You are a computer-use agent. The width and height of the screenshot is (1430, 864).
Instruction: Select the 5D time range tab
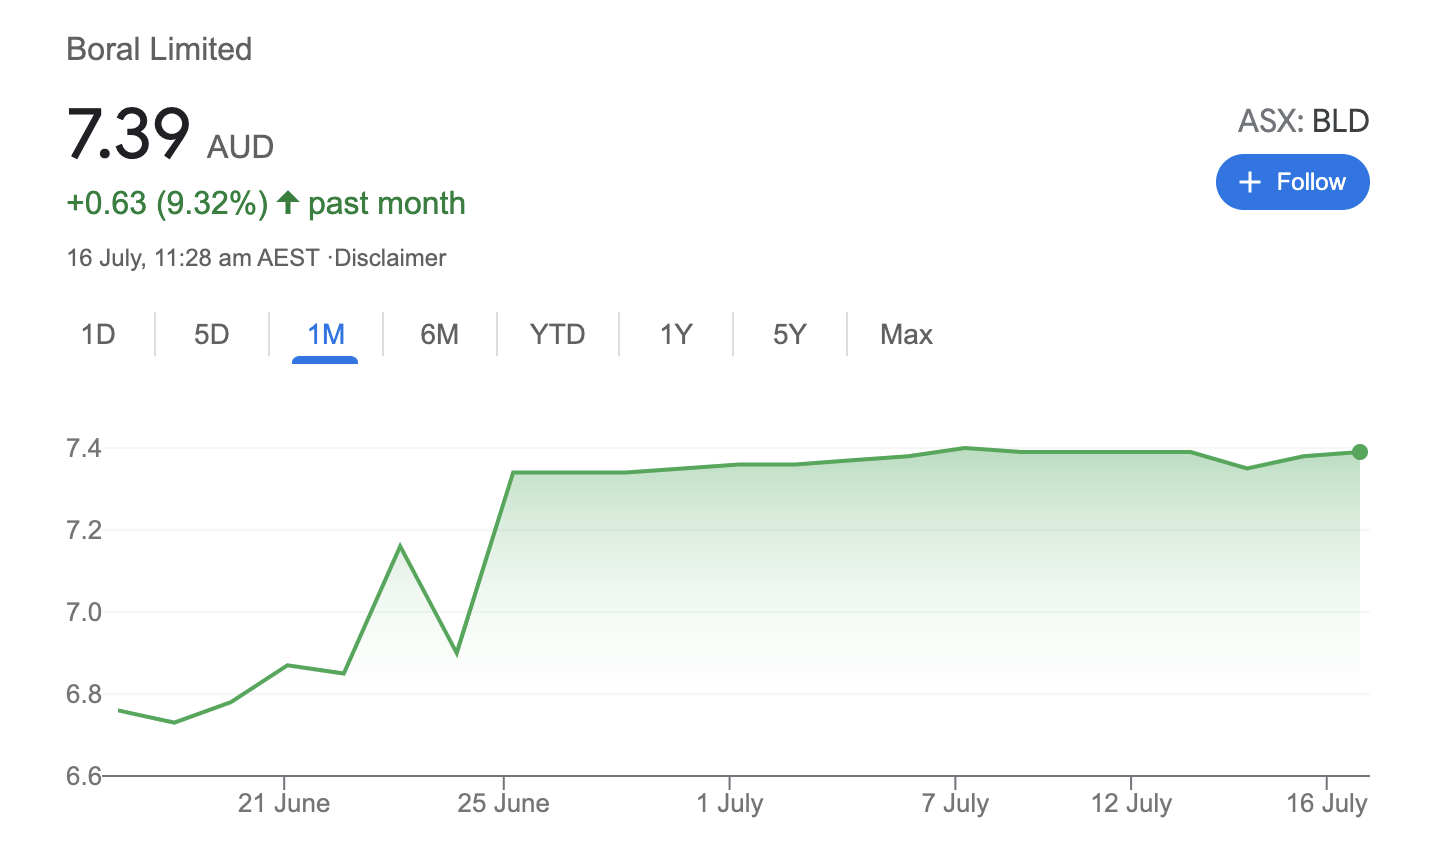[x=212, y=334]
